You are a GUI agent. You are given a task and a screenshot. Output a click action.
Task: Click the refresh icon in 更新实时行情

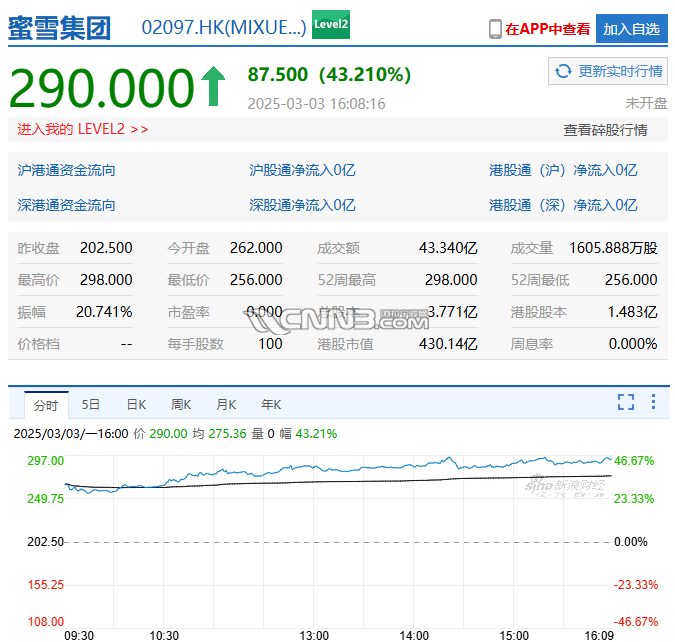563,71
